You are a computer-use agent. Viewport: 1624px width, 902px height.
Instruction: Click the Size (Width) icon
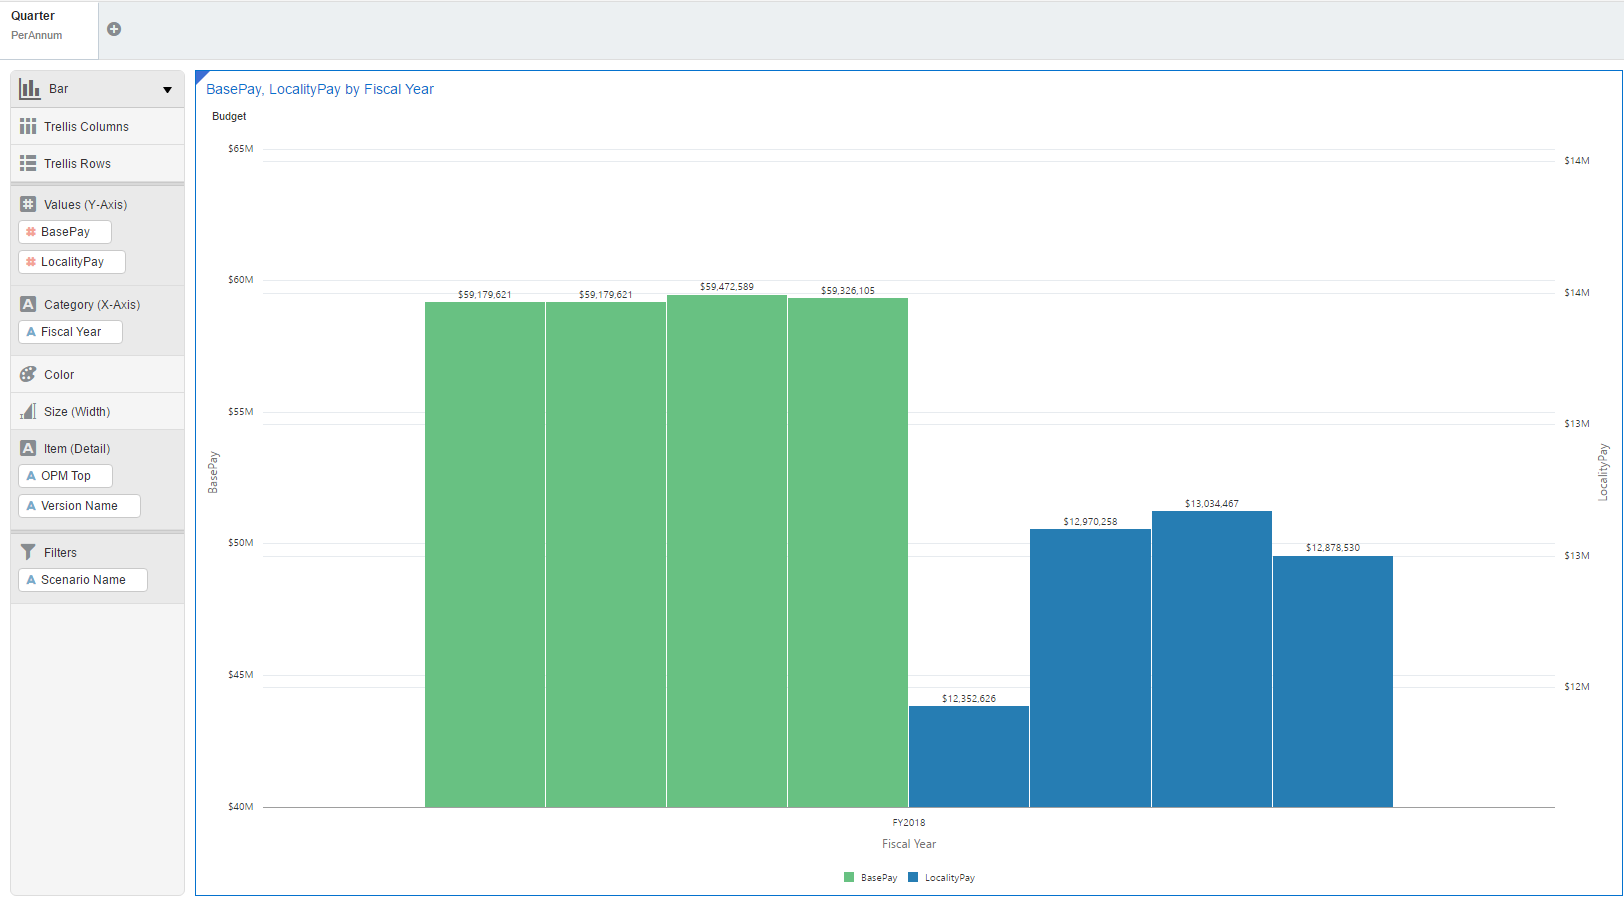coord(28,411)
